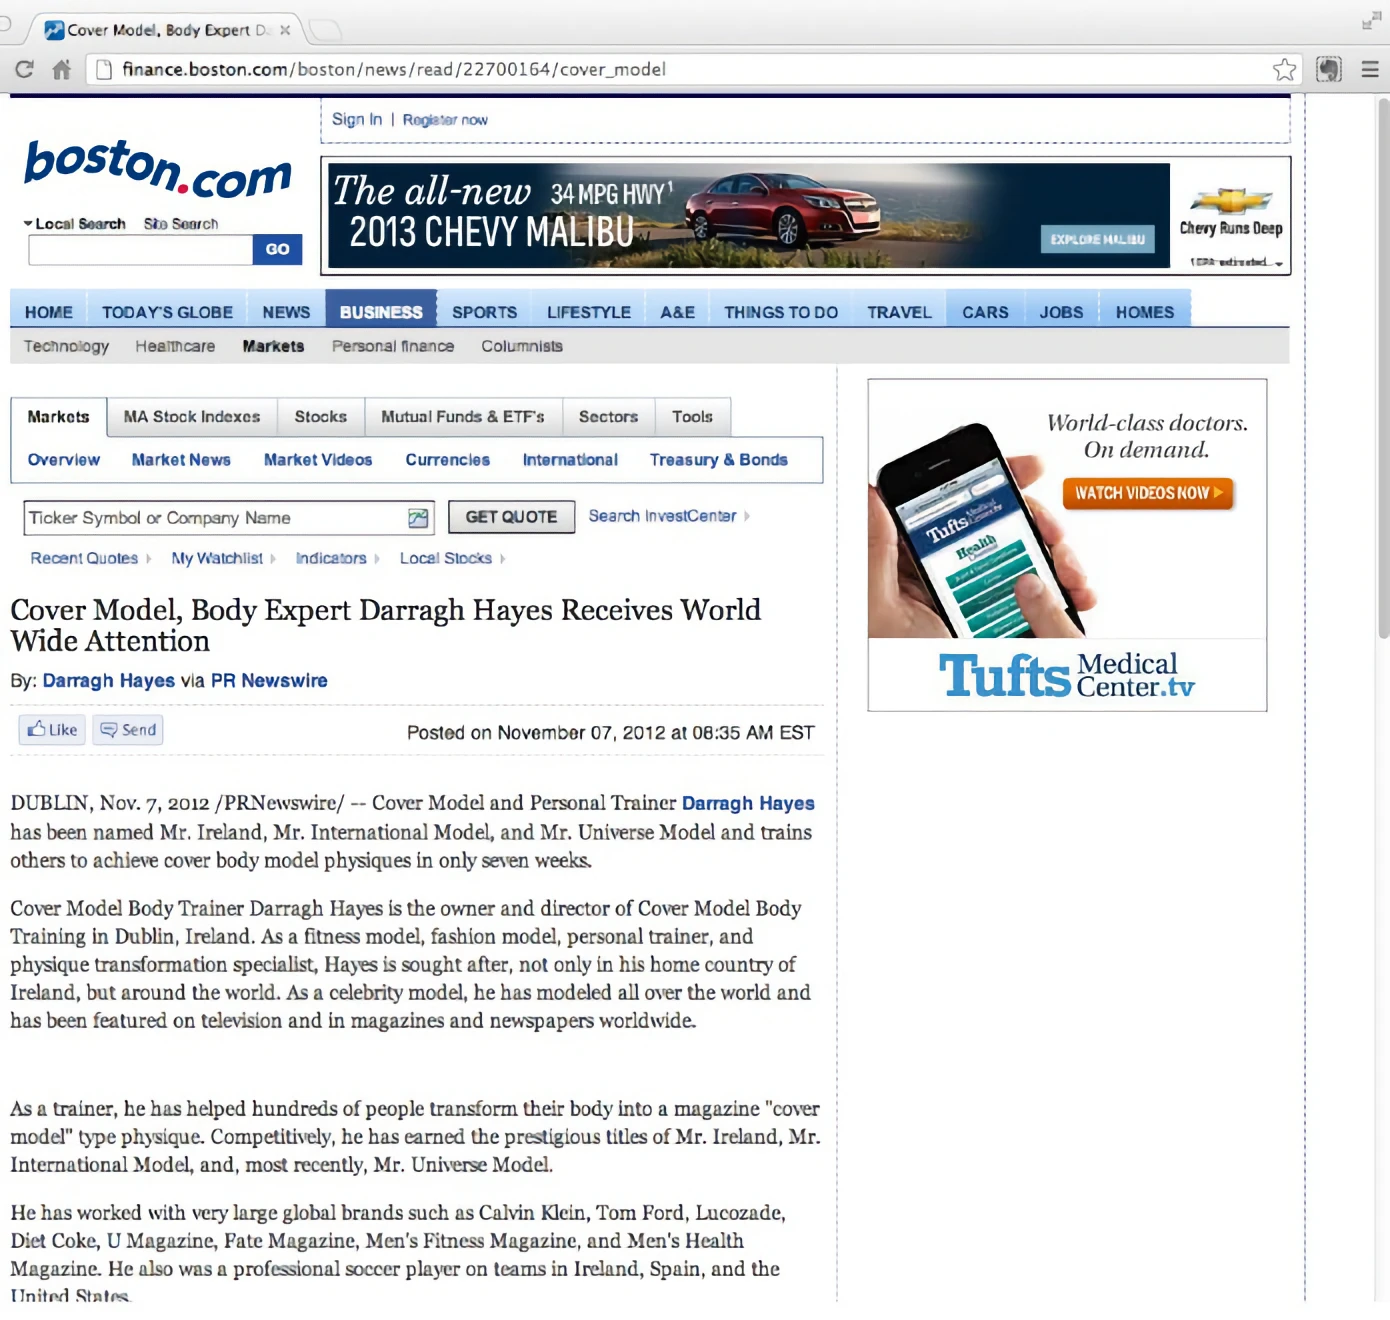Open the Market News link
This screenshot has width=1390, height=1320.
[181, 460]
